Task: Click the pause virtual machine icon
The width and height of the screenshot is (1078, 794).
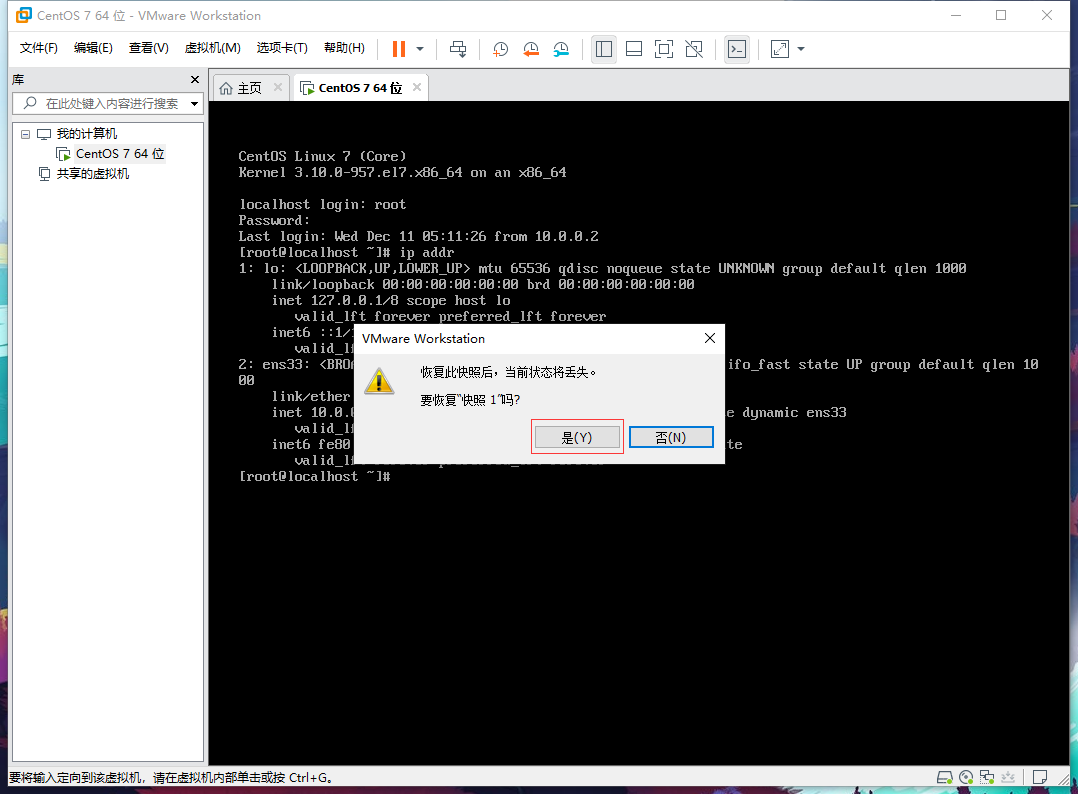Action: tap(399, 49)
